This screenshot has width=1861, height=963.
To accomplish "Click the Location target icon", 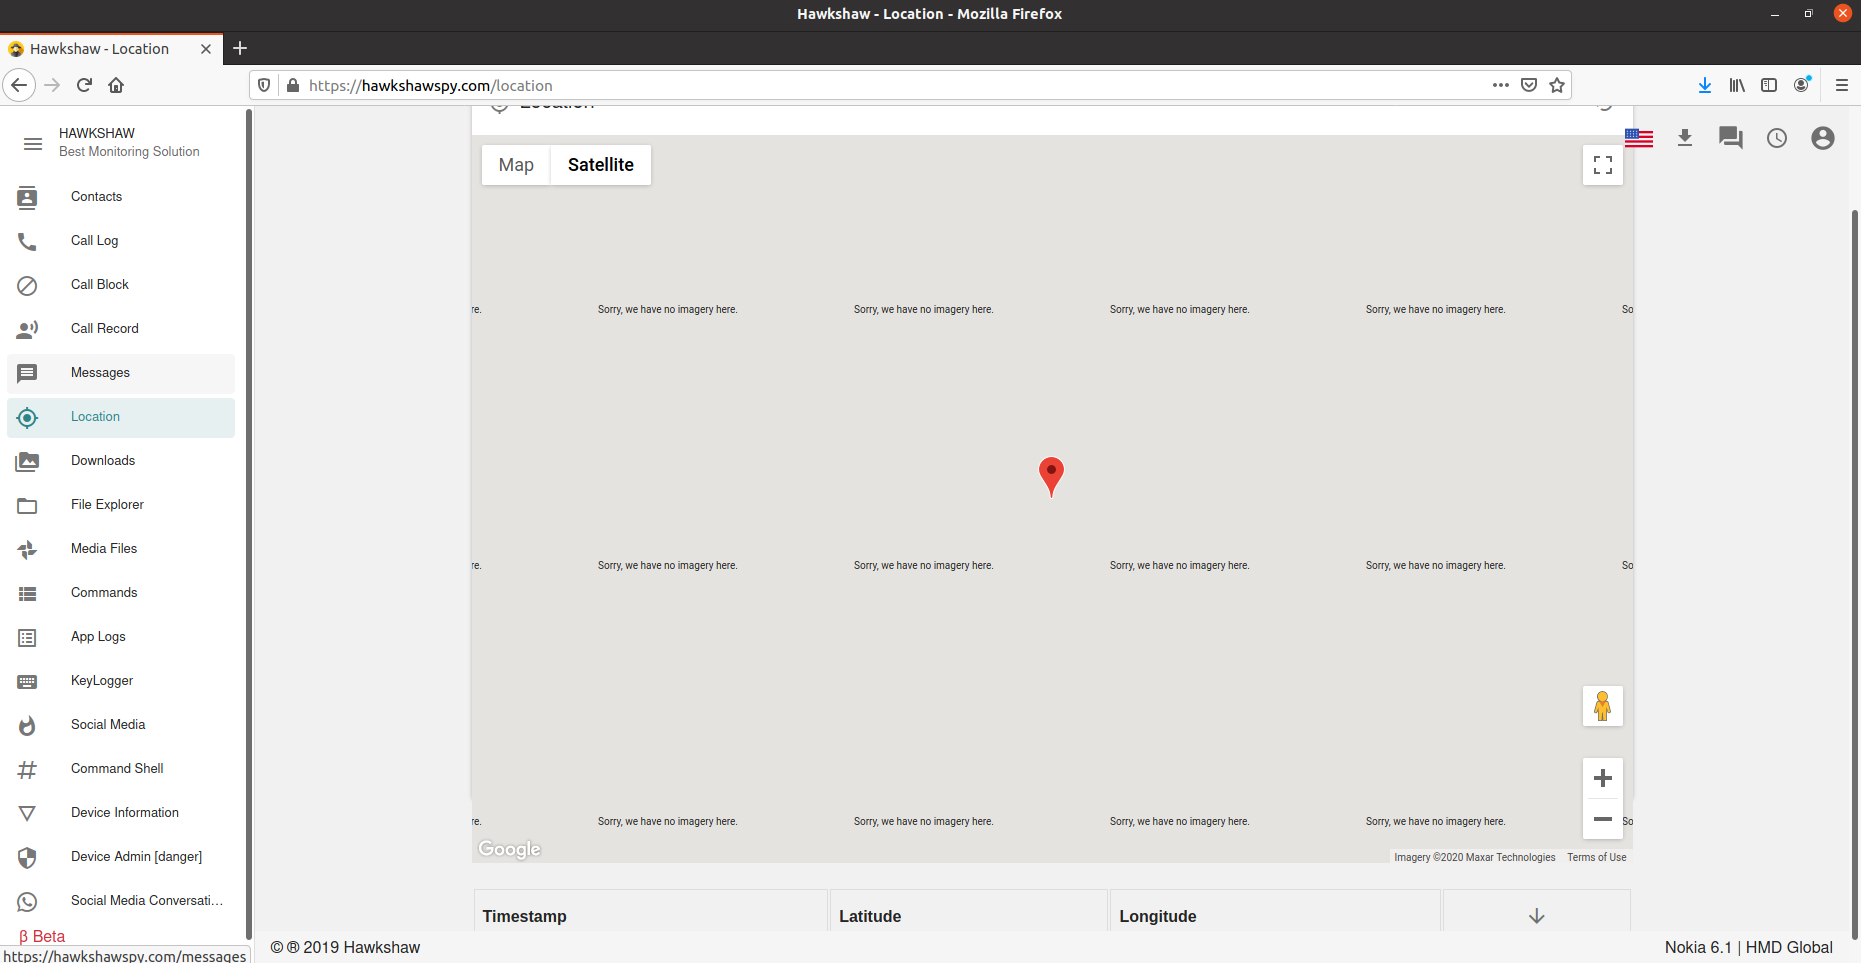I will tap(27, 418).
